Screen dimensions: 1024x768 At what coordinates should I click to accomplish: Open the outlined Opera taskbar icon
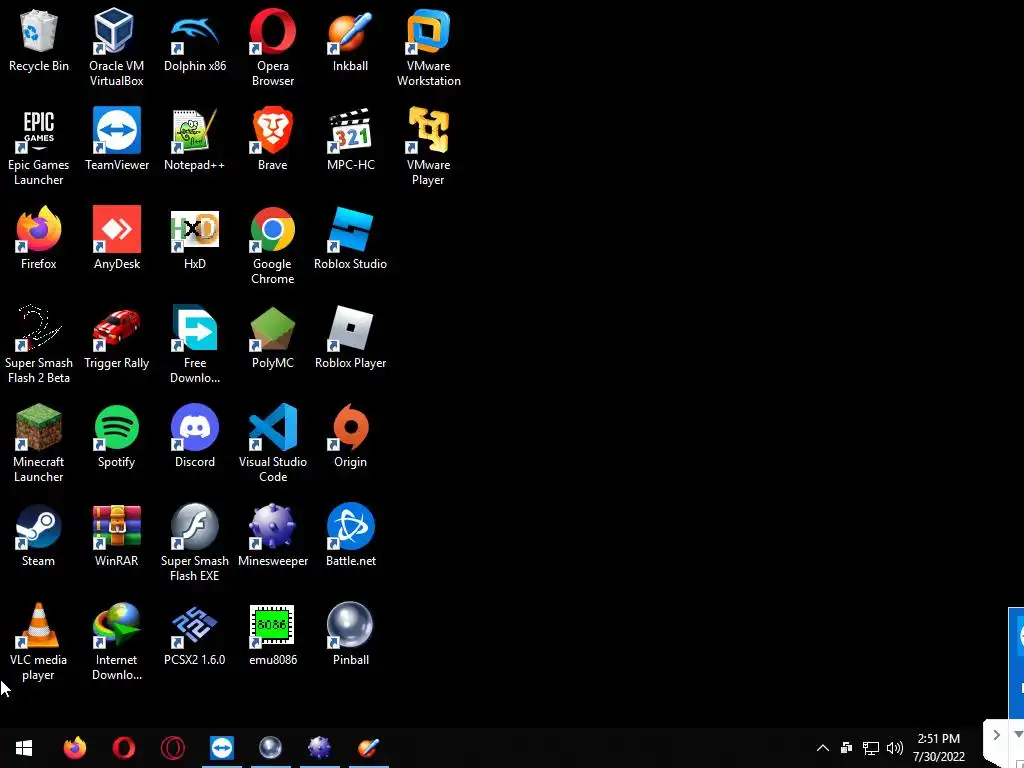[172, 748]
